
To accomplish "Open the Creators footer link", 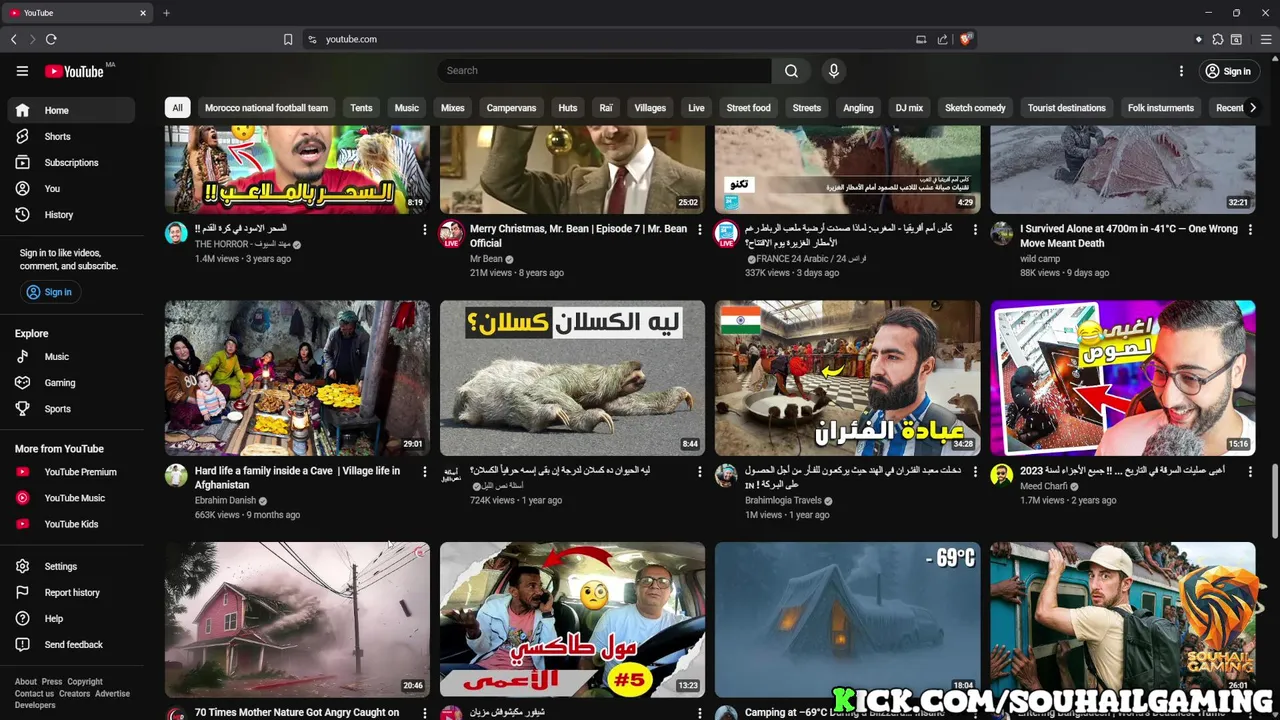I will point(74,694).
